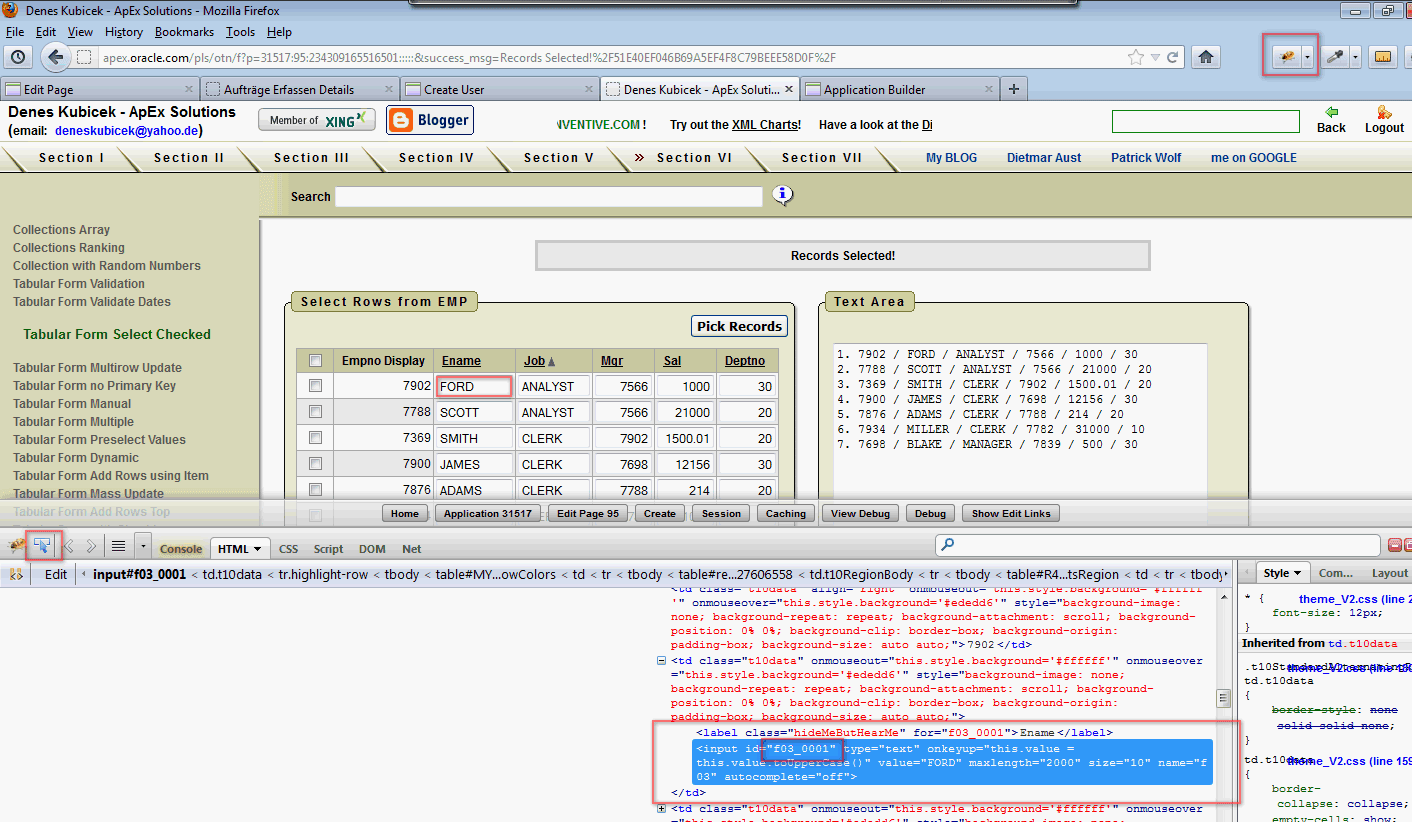Click the Firebug bug icon in panel toolbar
1412x822 pixels.
[16, 546]
